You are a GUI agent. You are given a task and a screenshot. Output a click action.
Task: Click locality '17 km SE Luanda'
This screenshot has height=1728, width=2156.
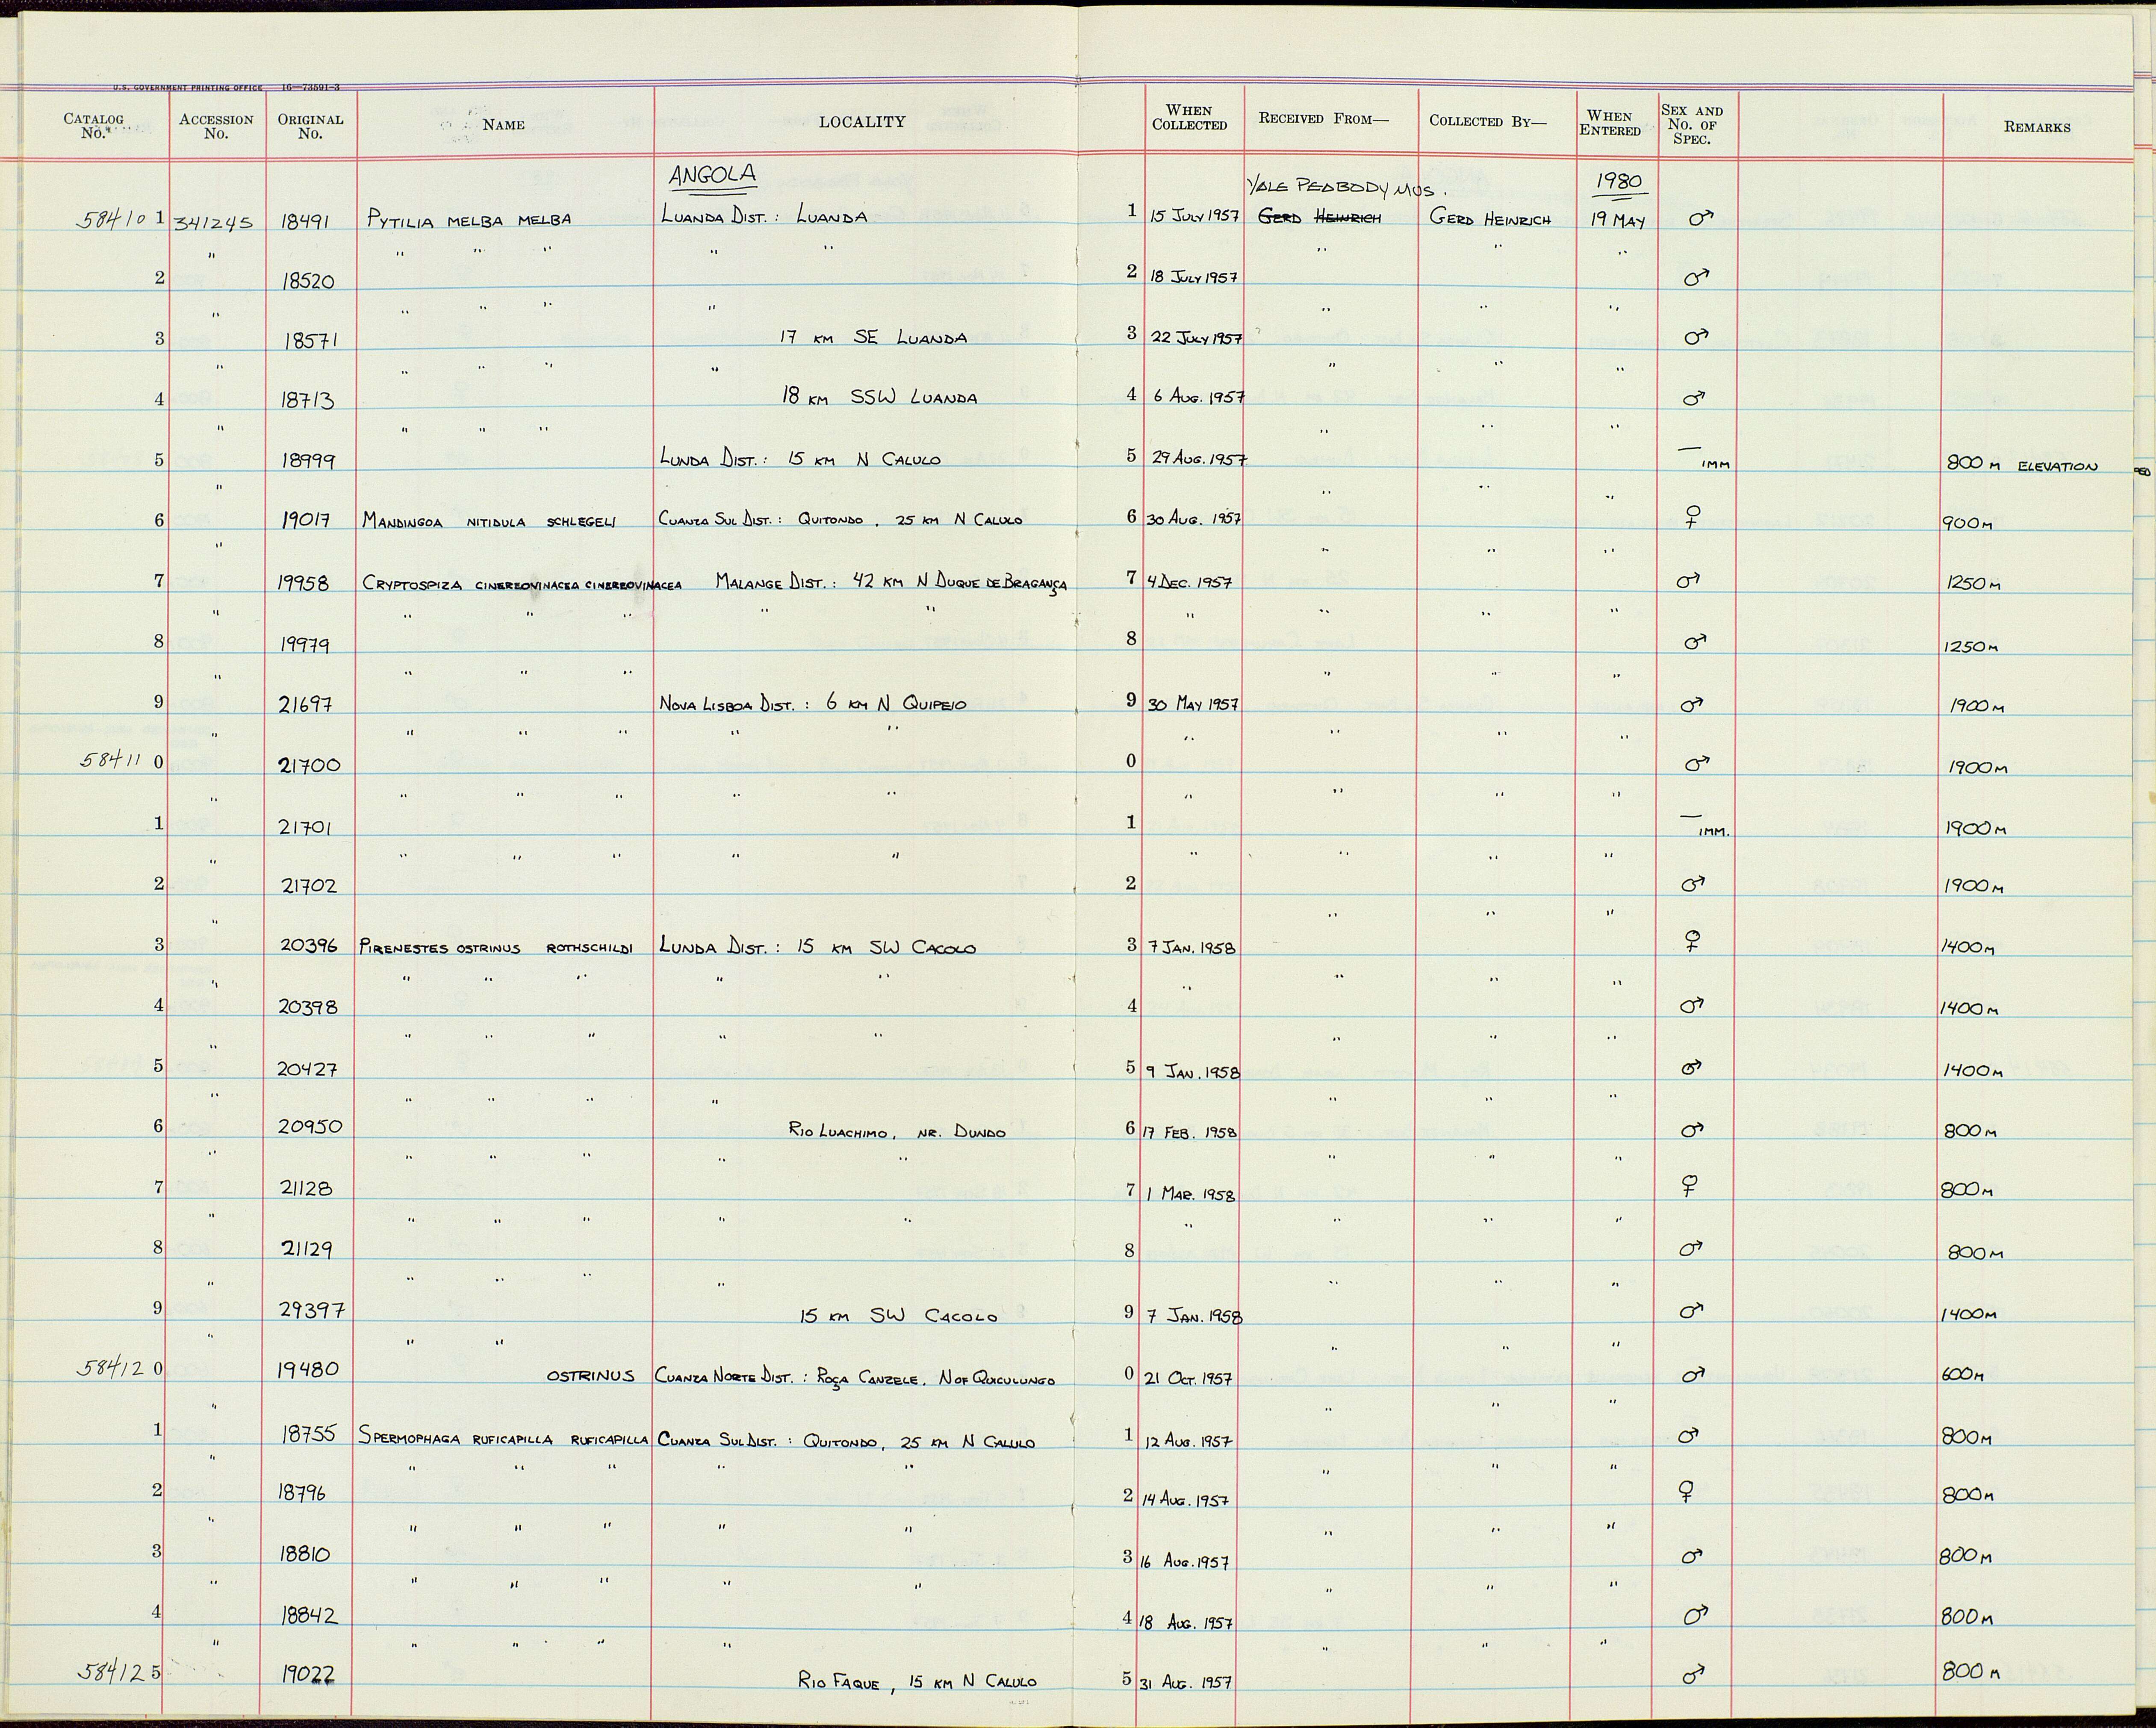pos(873,338)
